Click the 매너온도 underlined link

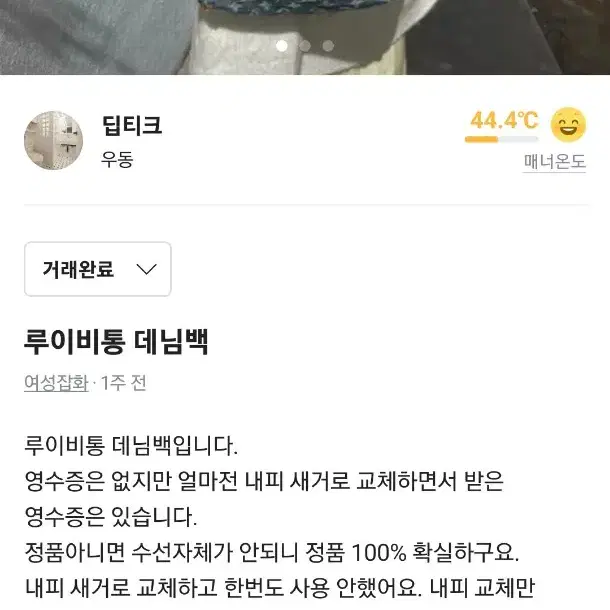(554, 161)
